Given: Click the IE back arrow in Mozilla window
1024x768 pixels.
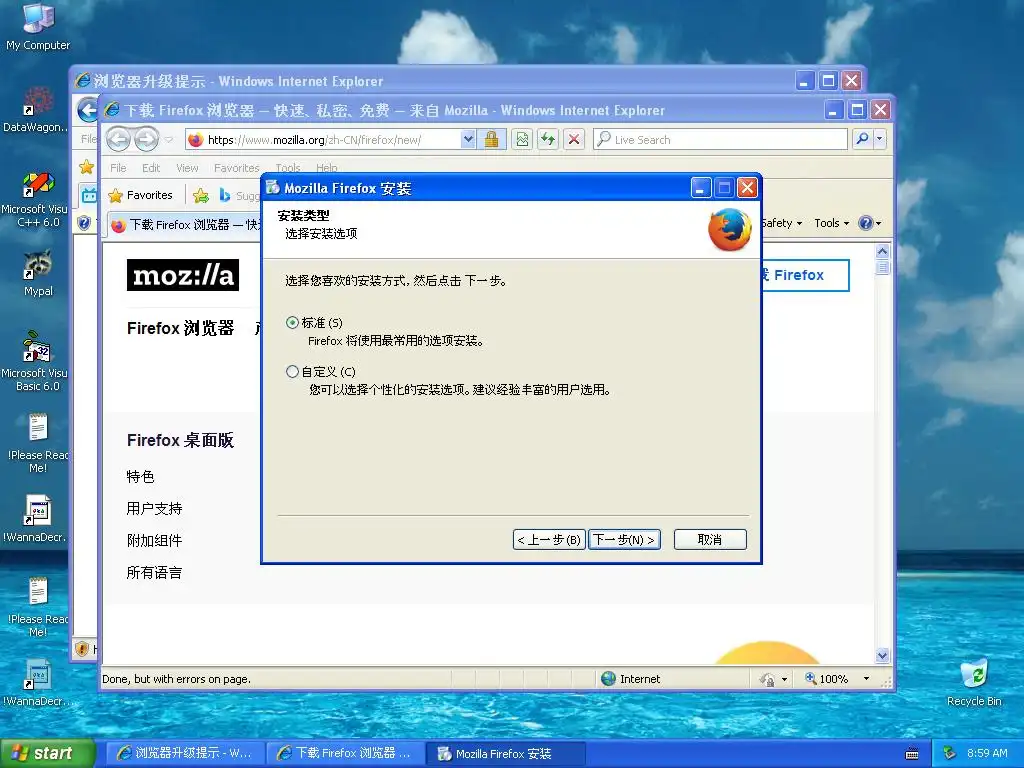Looking at the screenshot, I should coord(119,139).
